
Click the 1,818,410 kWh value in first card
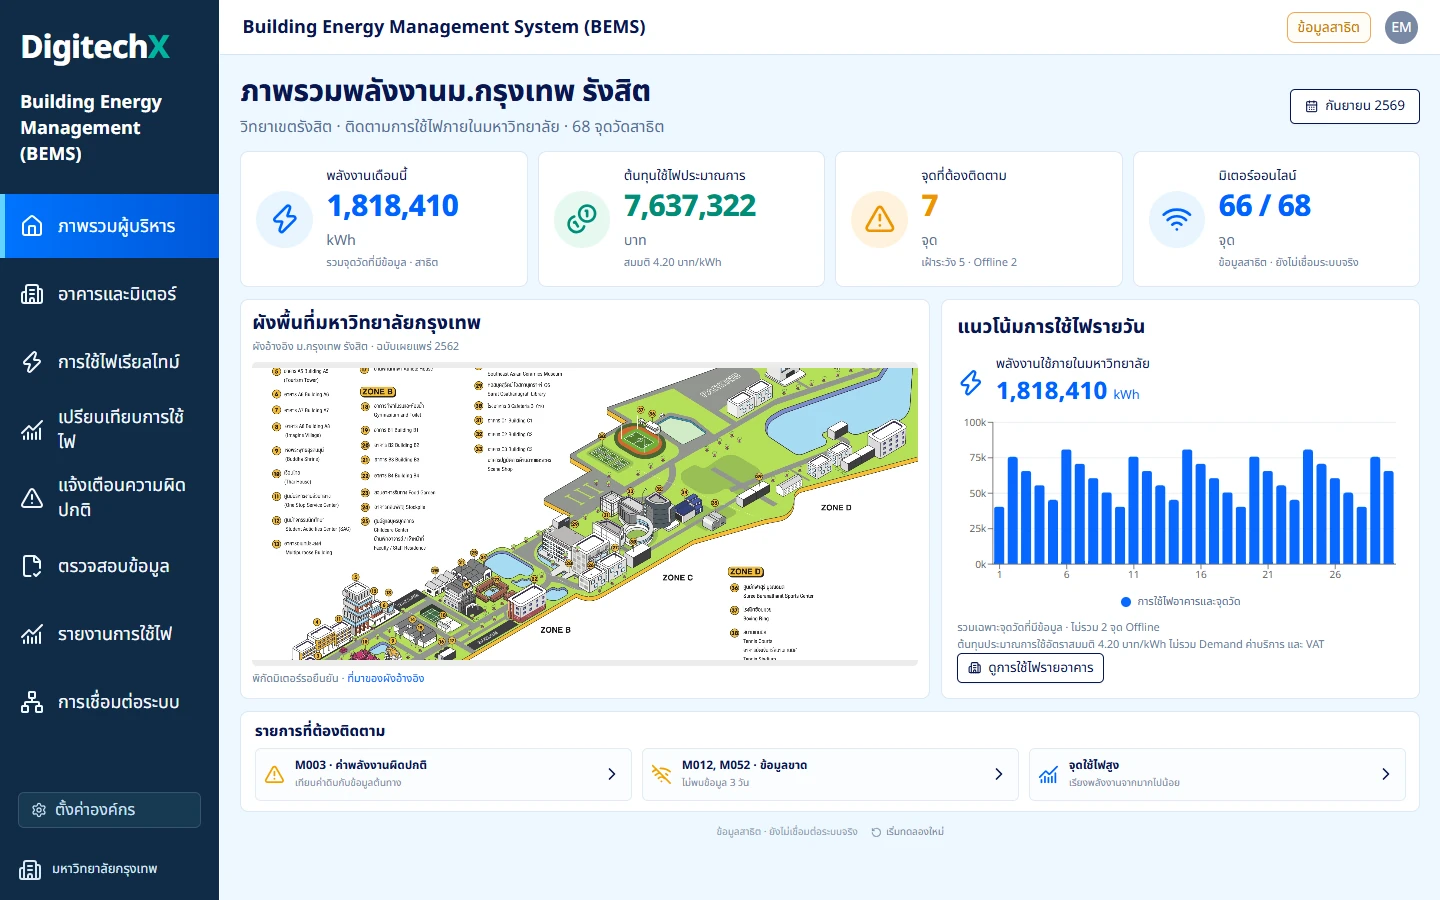click(393, 206)
